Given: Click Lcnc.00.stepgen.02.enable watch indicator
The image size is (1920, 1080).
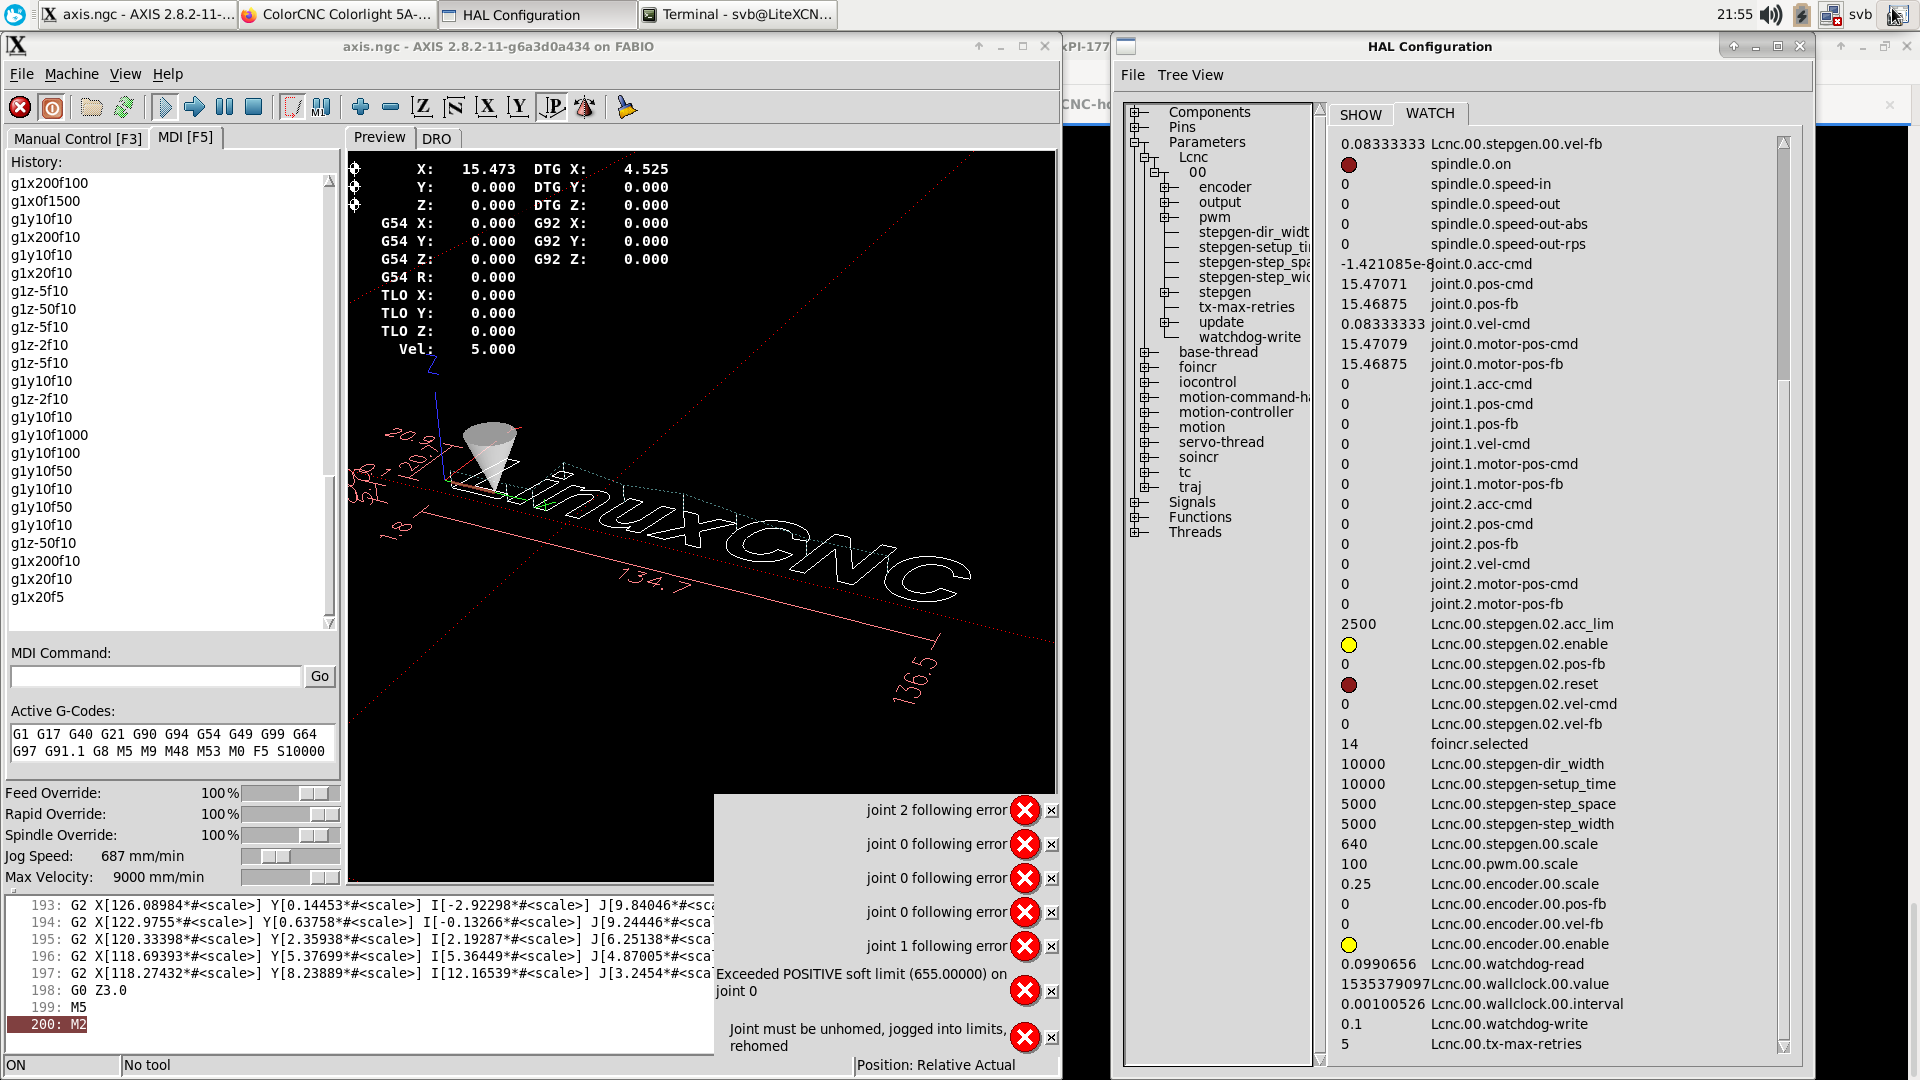Looking at the screenshot, I should 1349,645.
